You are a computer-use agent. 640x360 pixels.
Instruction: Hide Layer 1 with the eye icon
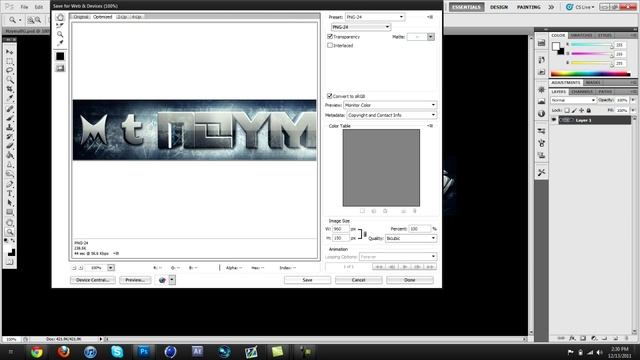[554, 120]
